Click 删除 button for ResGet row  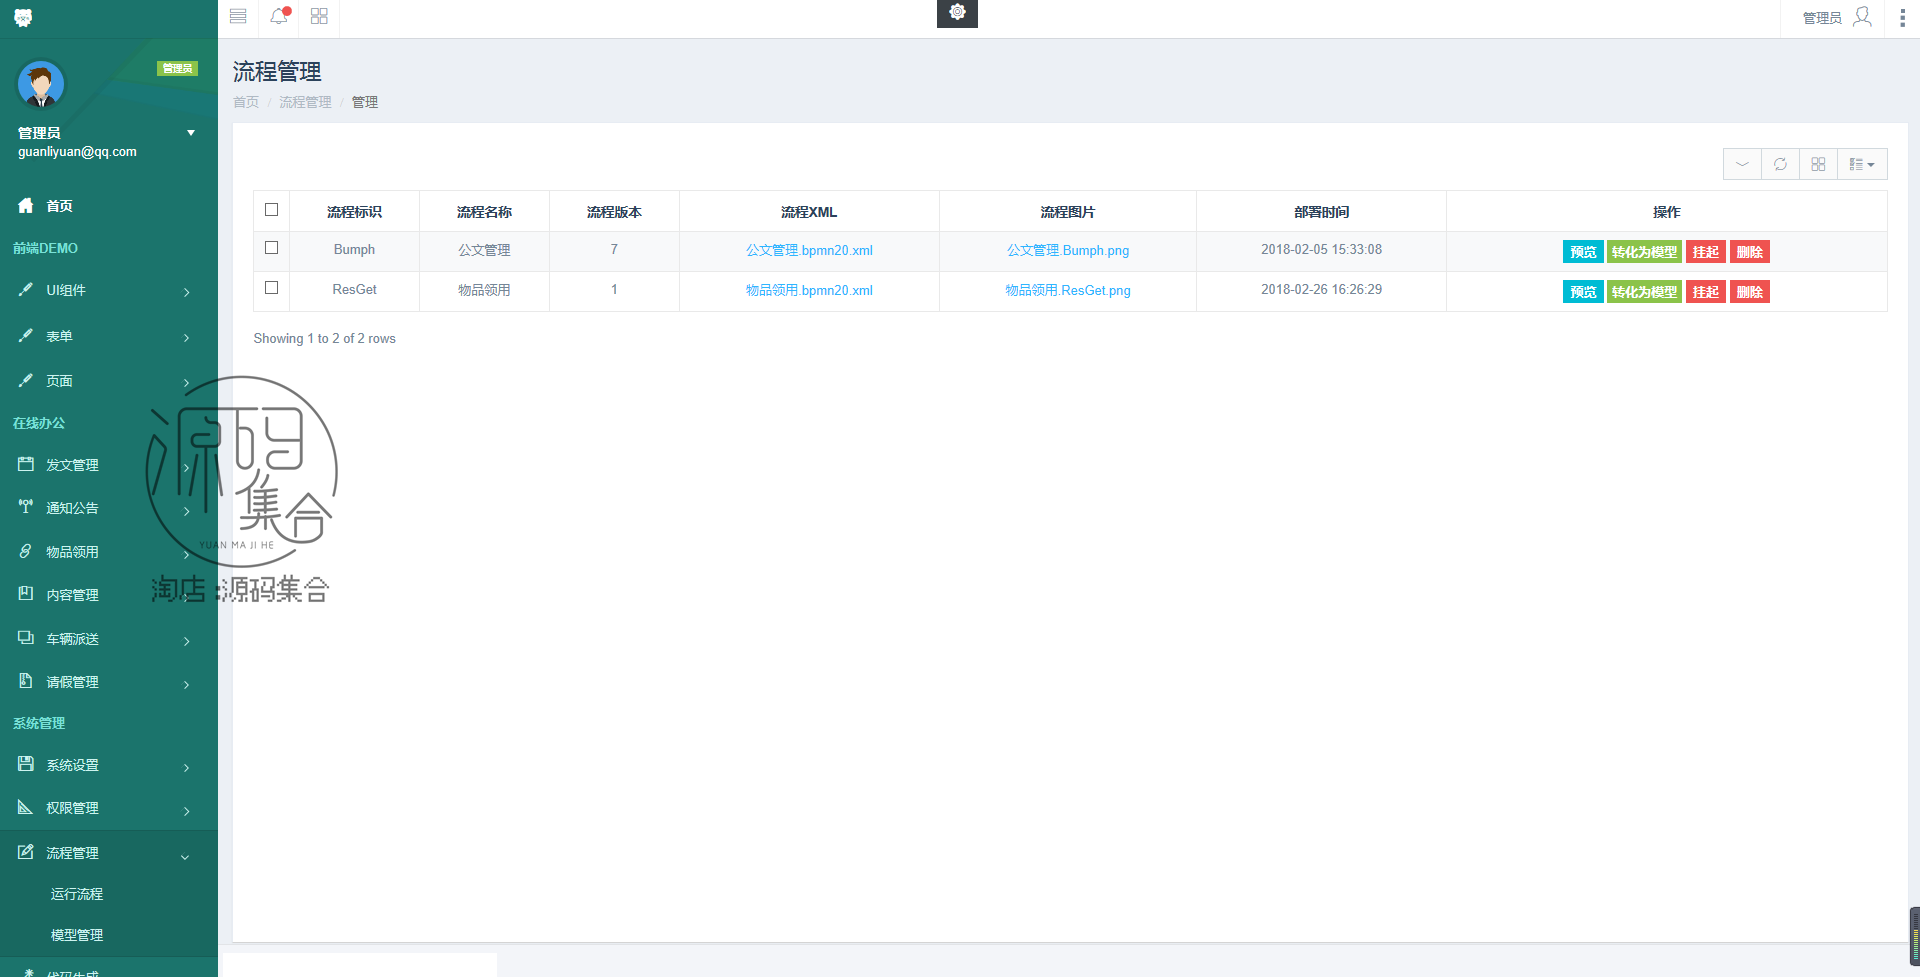pos(1750,292)
